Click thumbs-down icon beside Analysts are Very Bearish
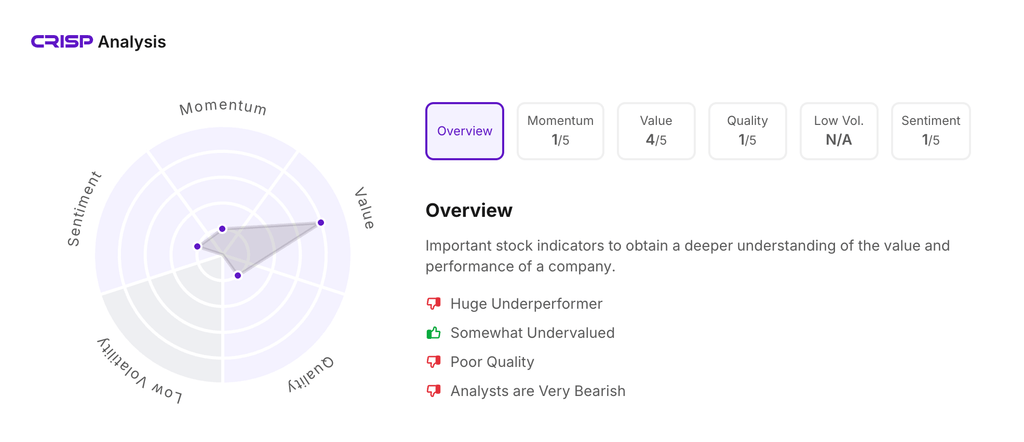Image resolution: width=1024 pixels, height=442 pixels. 433,391
